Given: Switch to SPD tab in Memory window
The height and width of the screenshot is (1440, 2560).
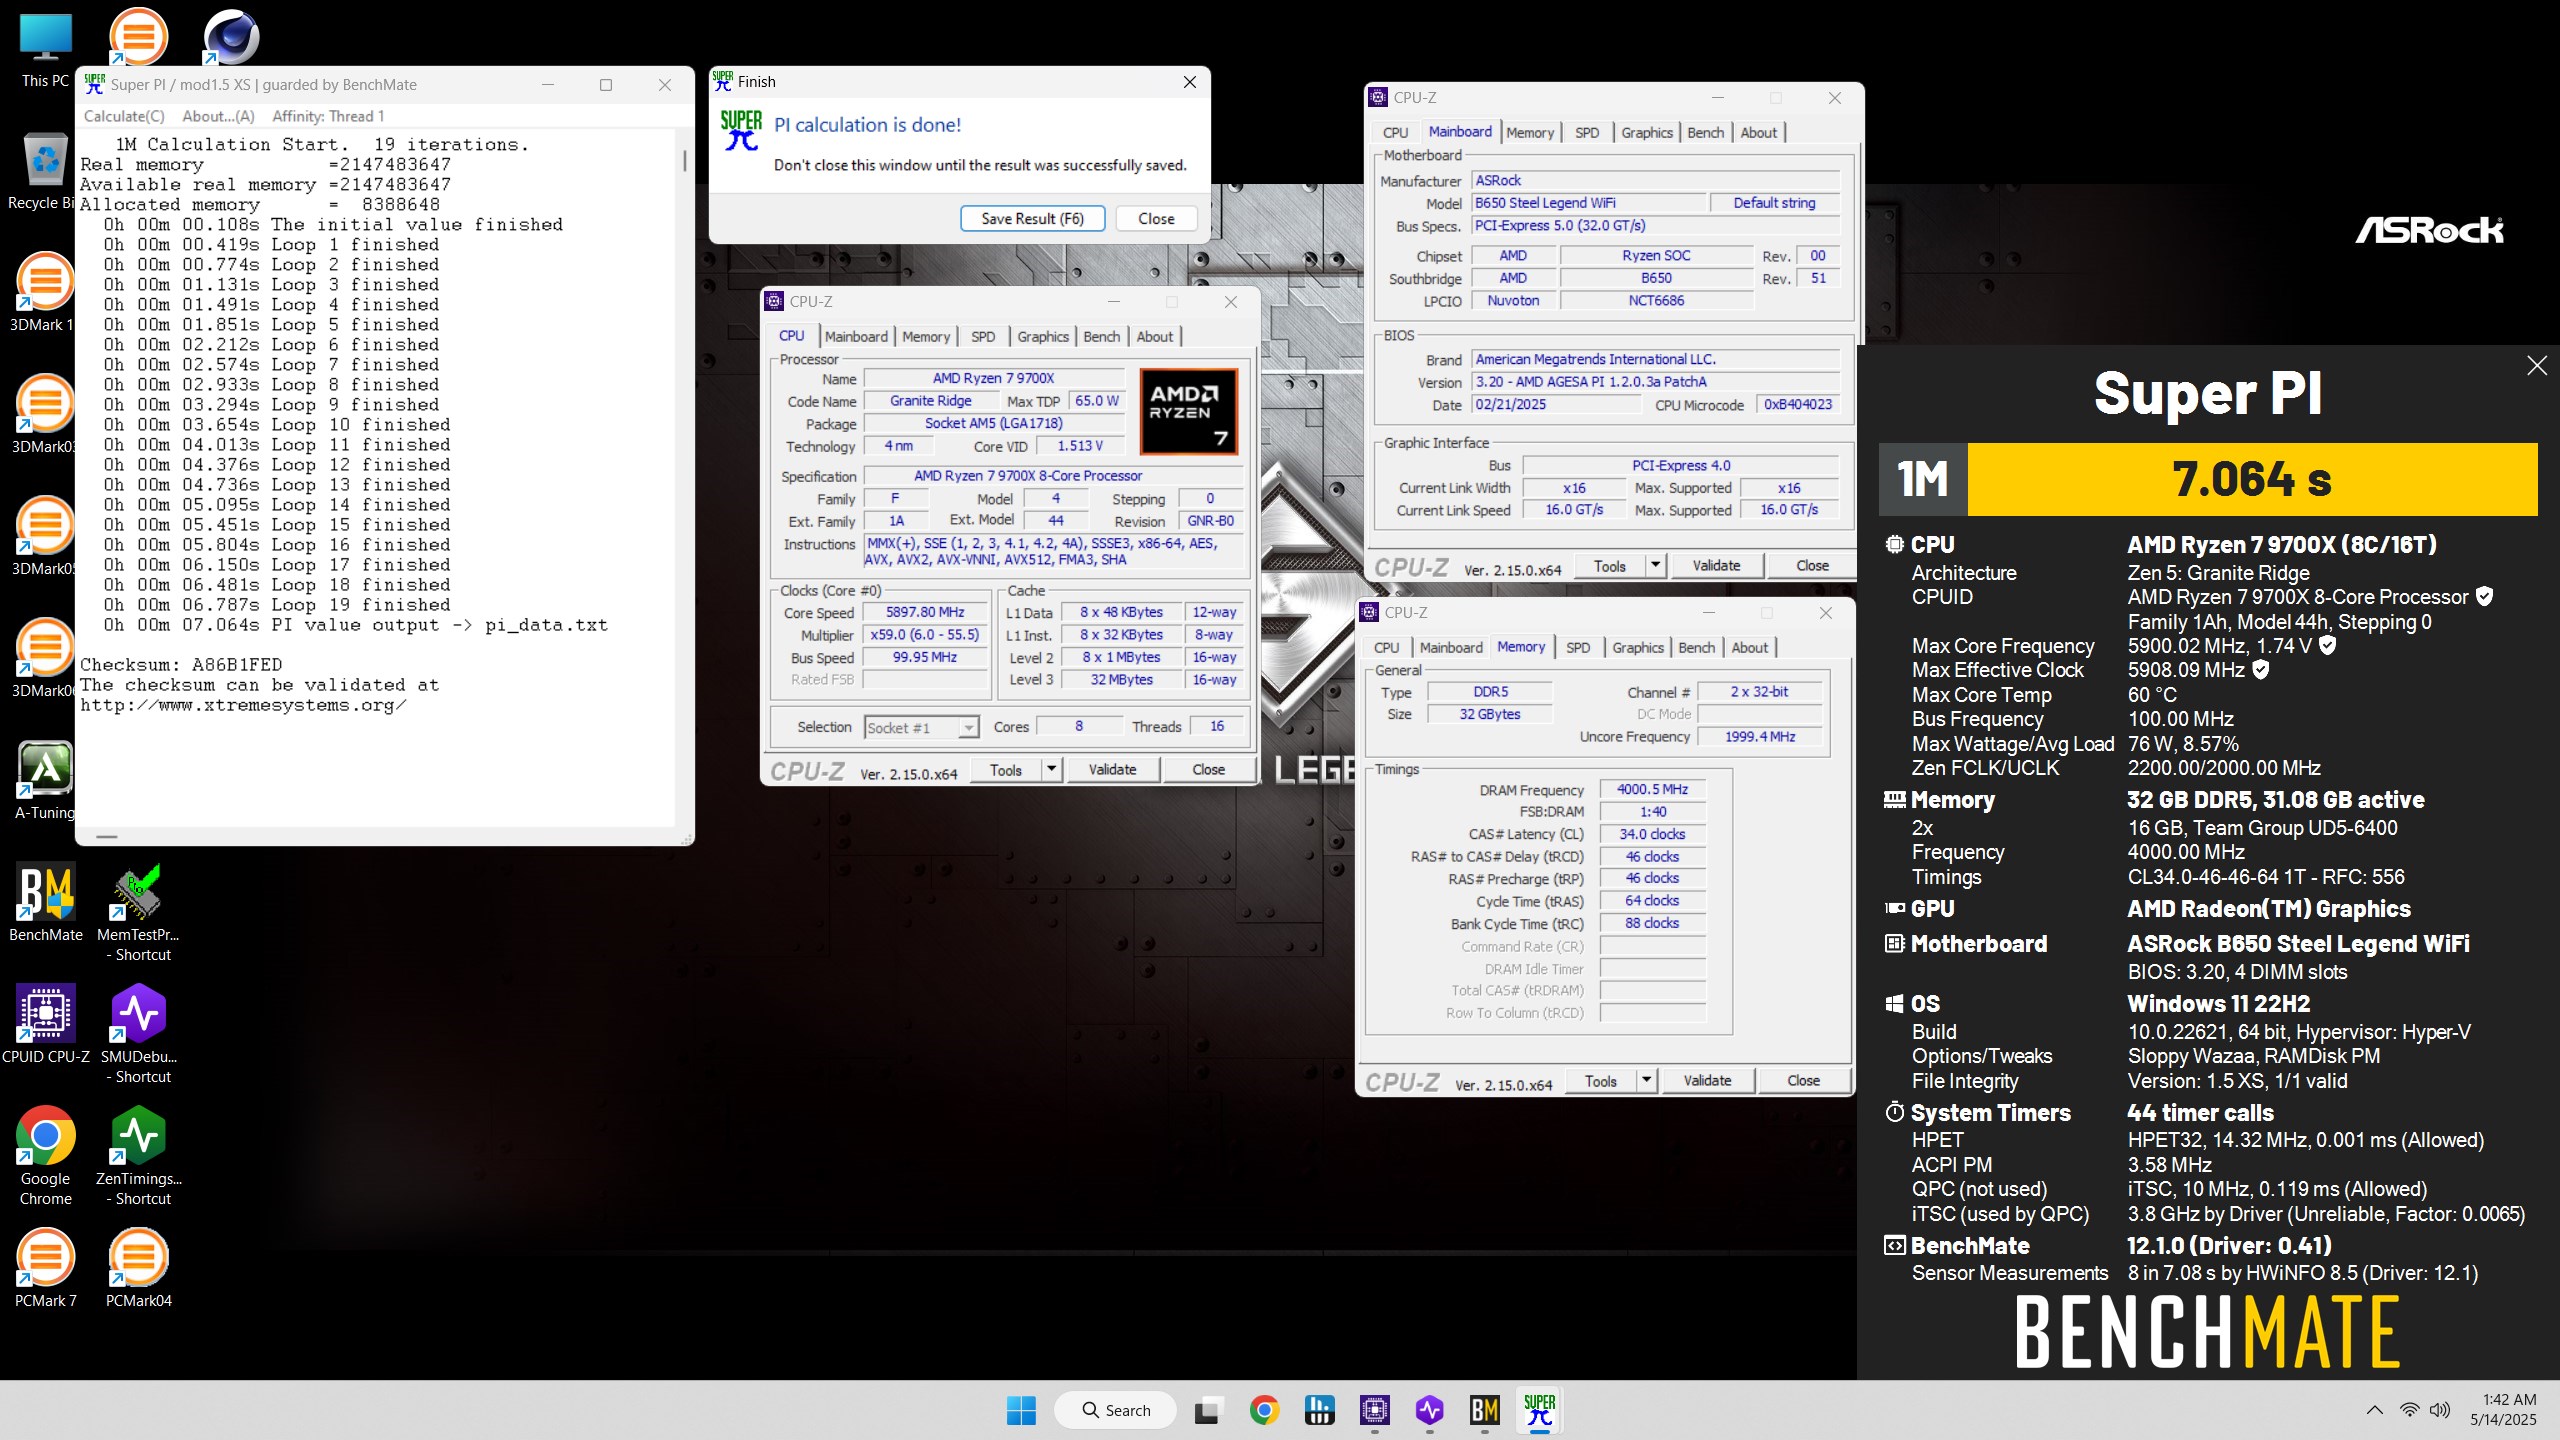Looking at the screenshot, I should point(1578,648).
